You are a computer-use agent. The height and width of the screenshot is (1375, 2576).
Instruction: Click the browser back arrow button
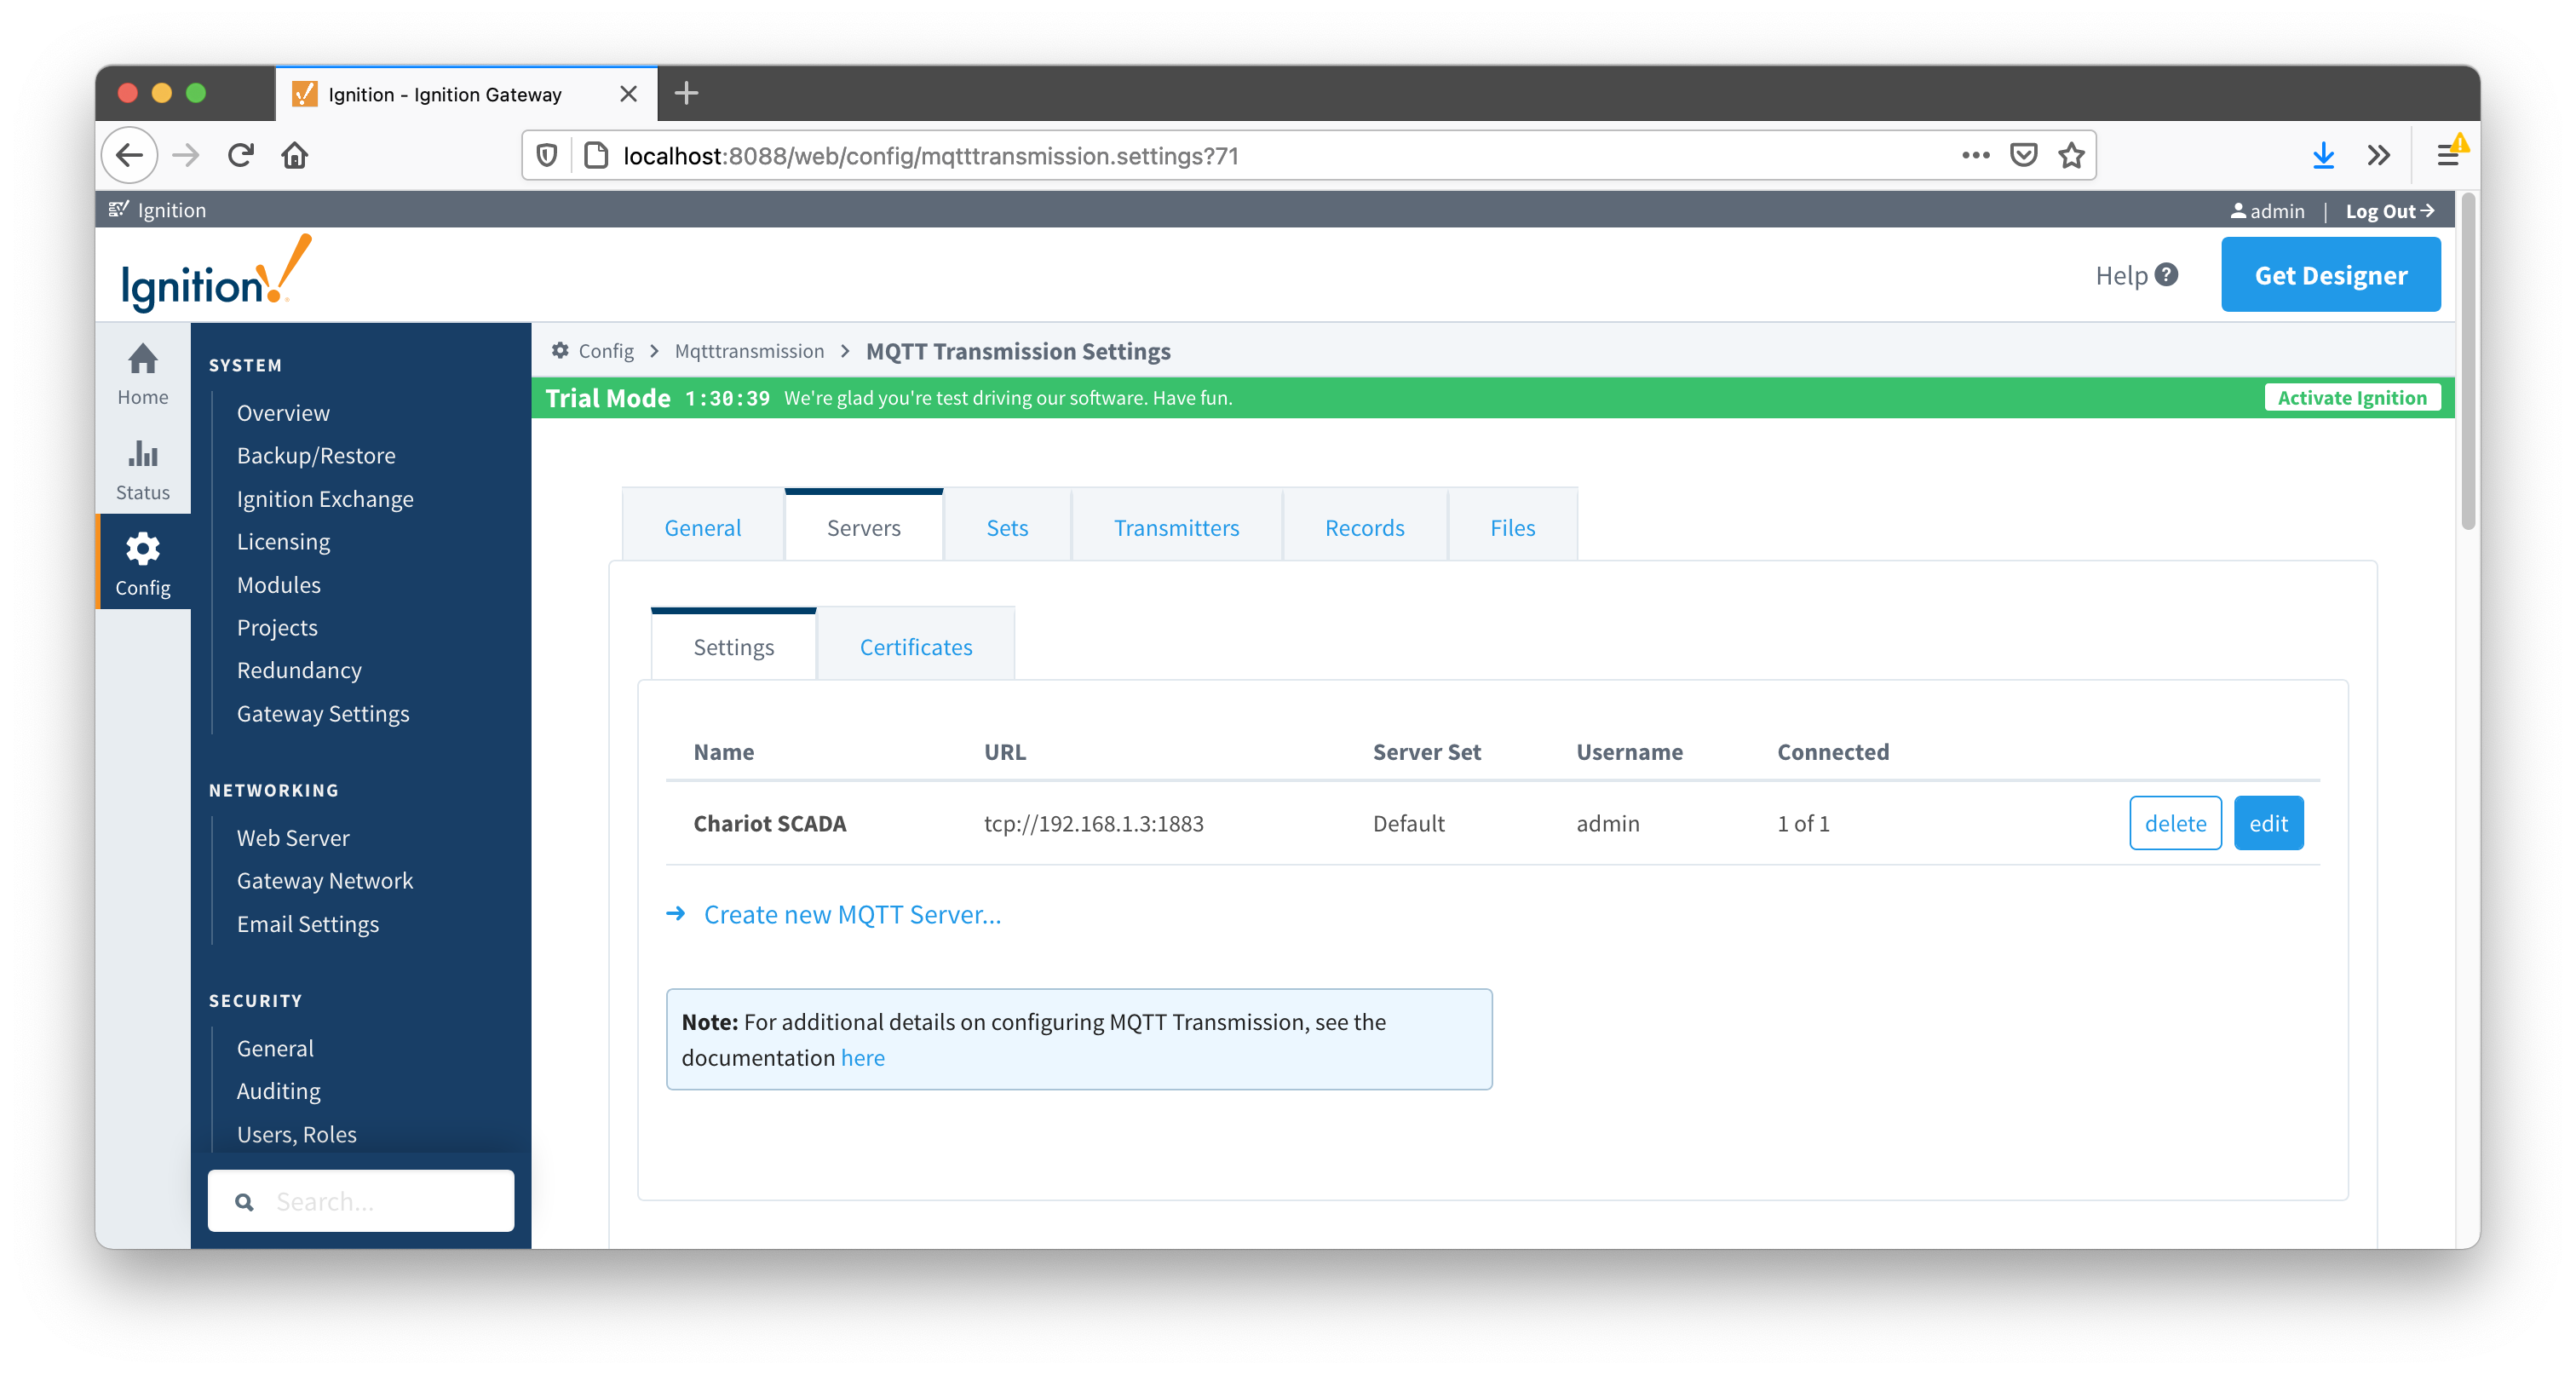click(x=130, y=155)
